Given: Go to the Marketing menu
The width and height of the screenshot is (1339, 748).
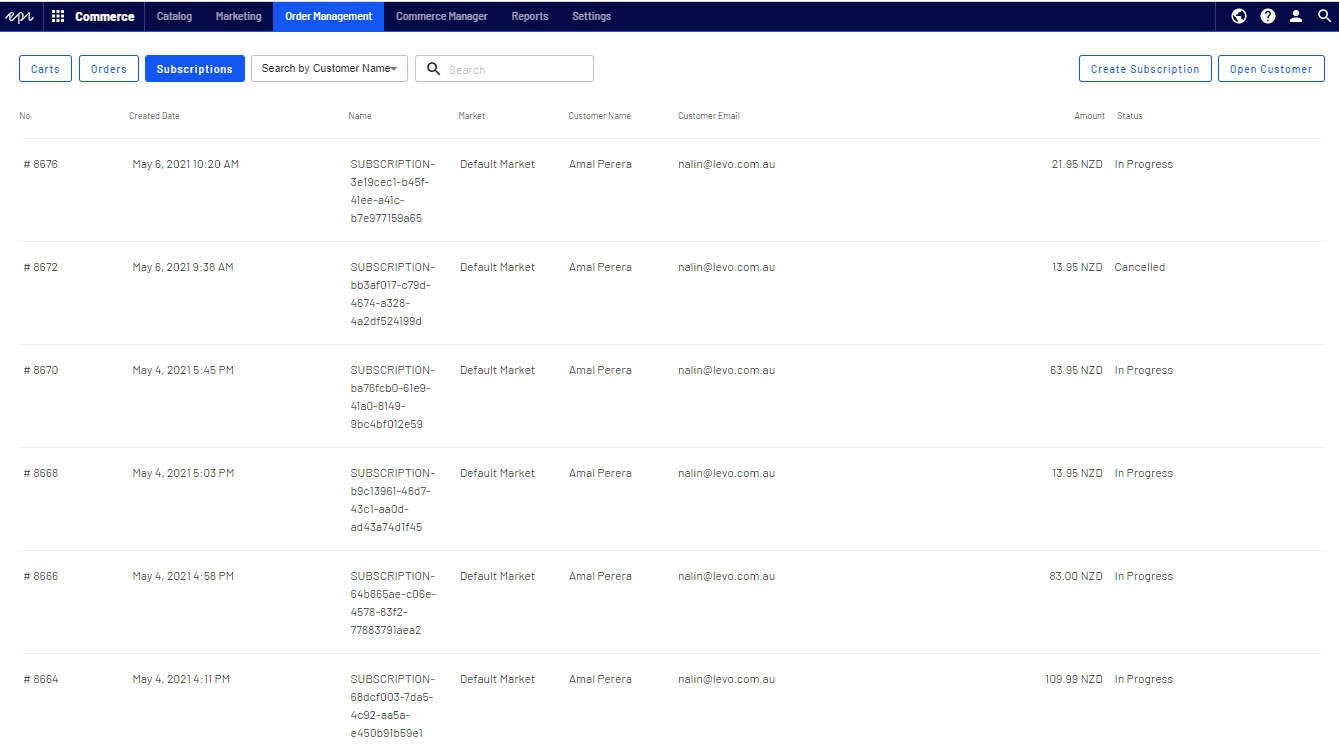Looking at the screenshot, I should 238,16.
